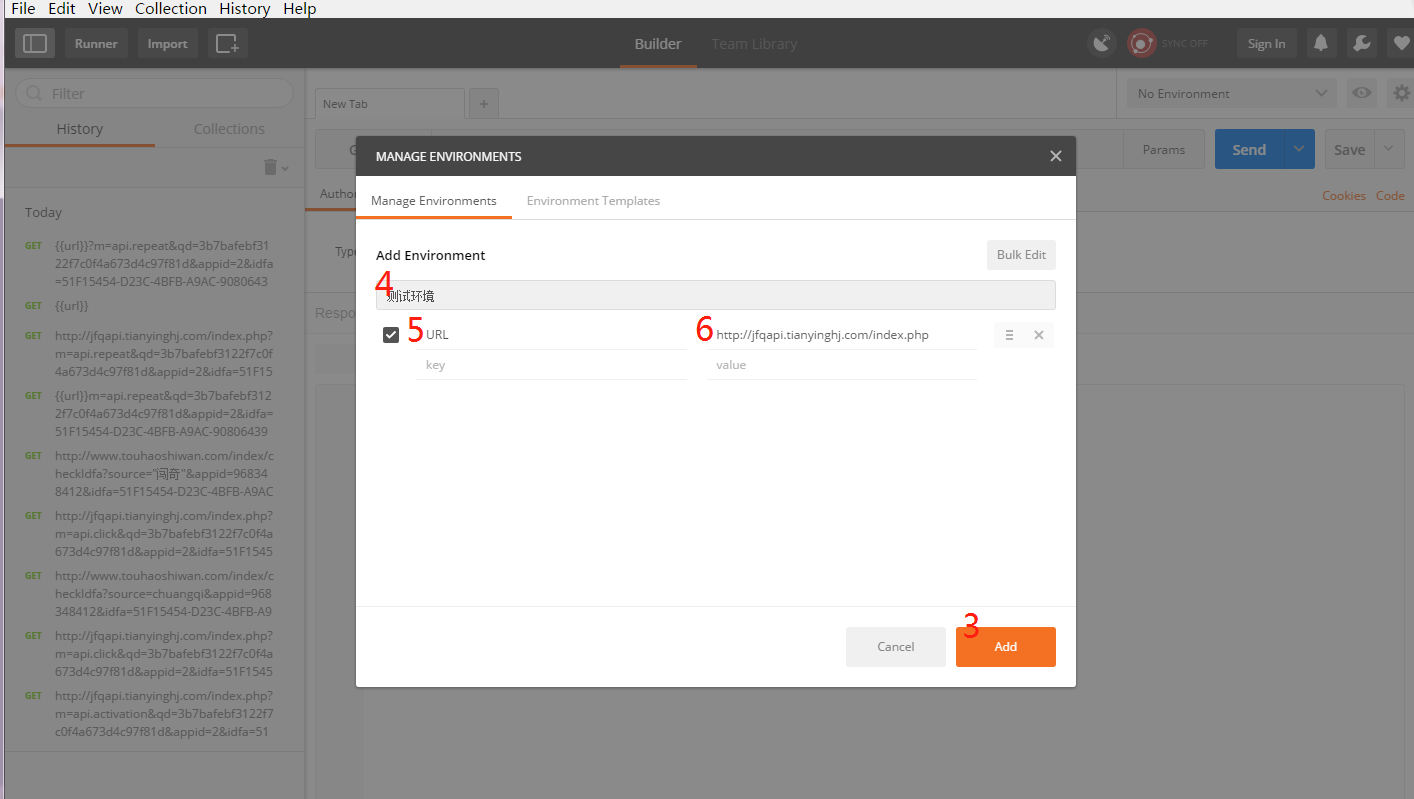Open the Save button dropdown arrow
Viewport: 1414px width, 799px height.
click(1389, 149)
